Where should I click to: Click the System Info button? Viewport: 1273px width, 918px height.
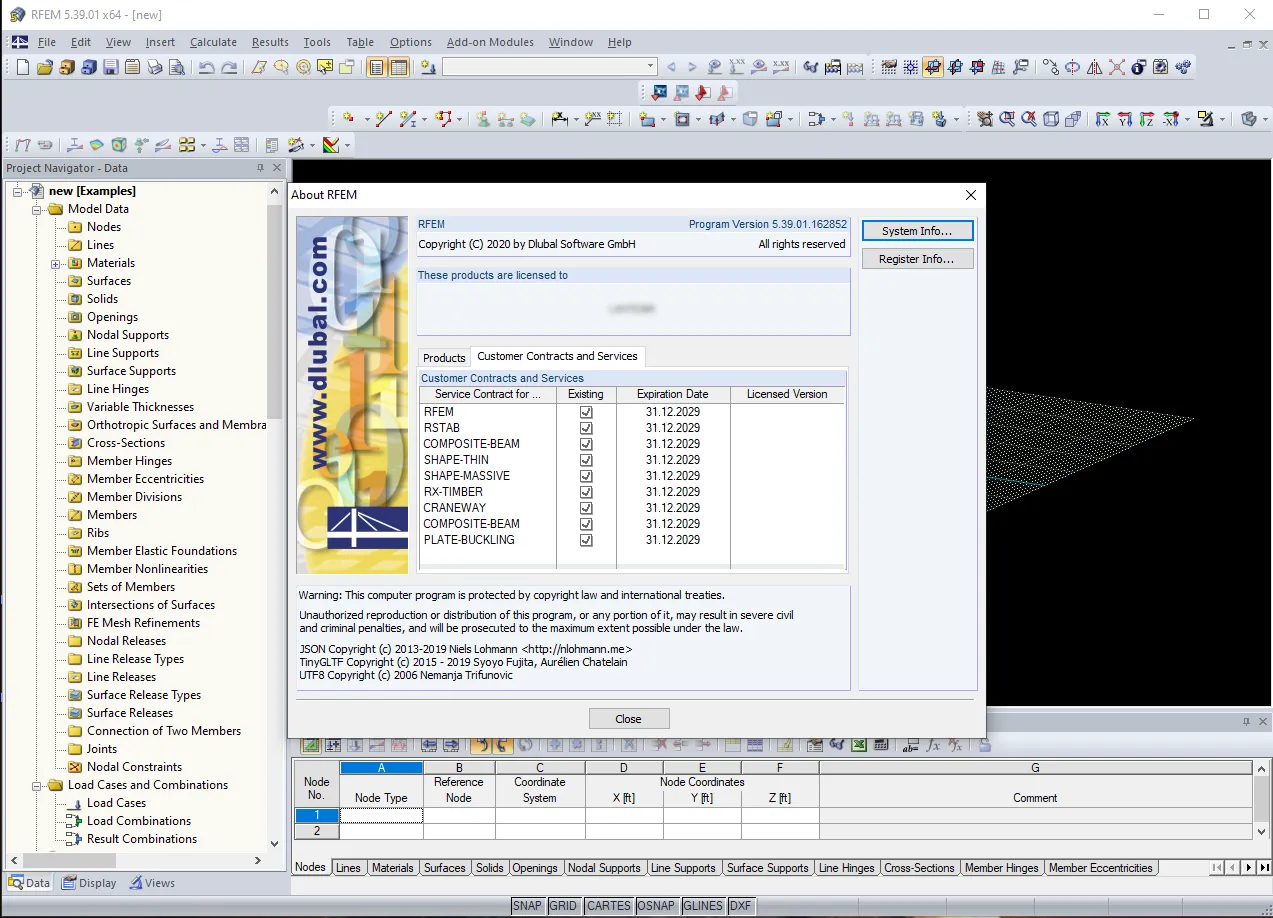[x=916, y=231]
